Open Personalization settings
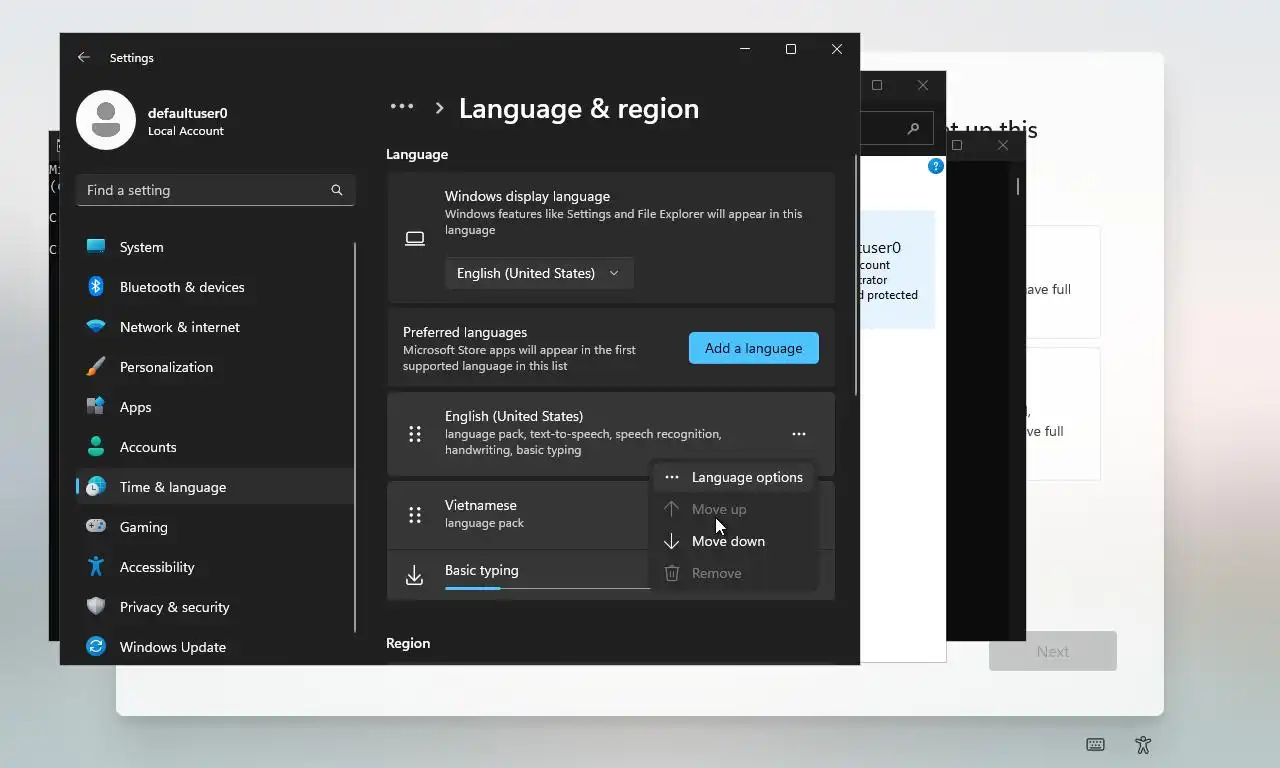Screen dimensions: 1280x768 [215, 367]
